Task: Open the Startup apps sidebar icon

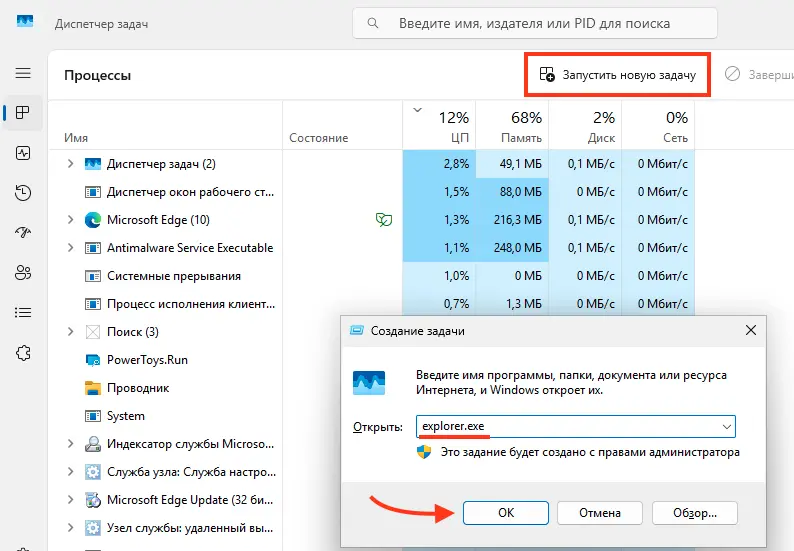Action: click(23, 232)
